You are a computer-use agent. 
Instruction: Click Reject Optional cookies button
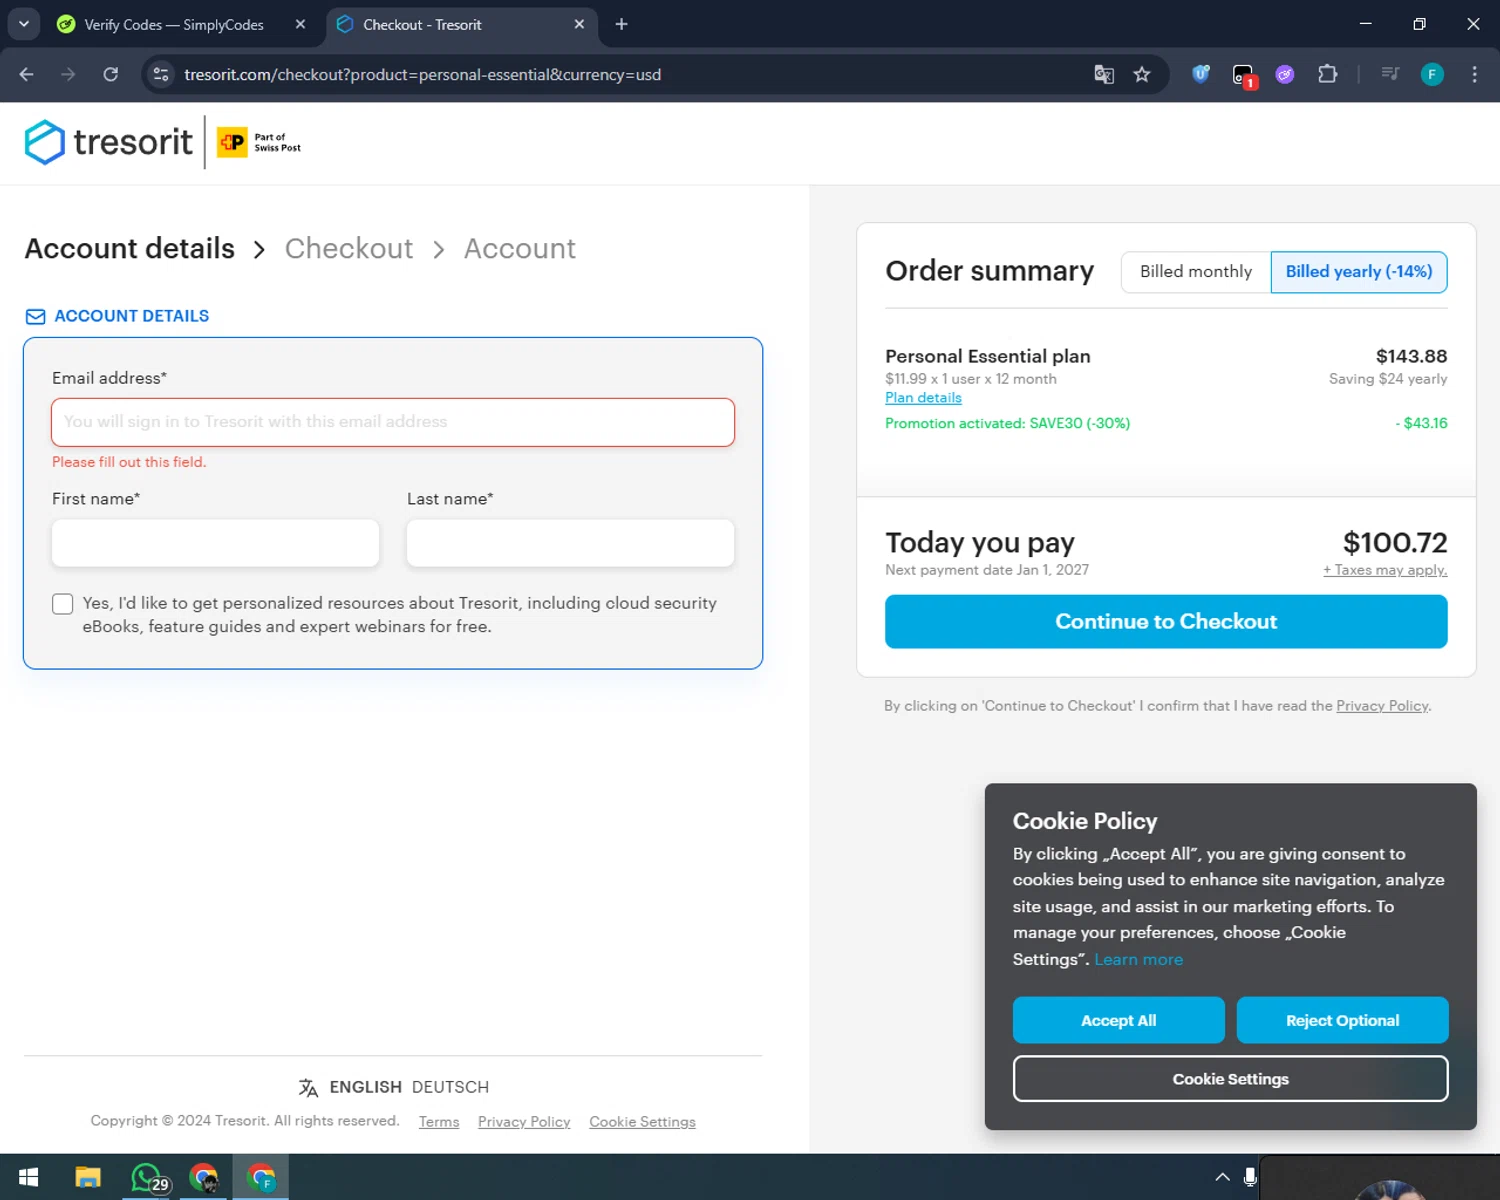(x=1342, y=1020)
